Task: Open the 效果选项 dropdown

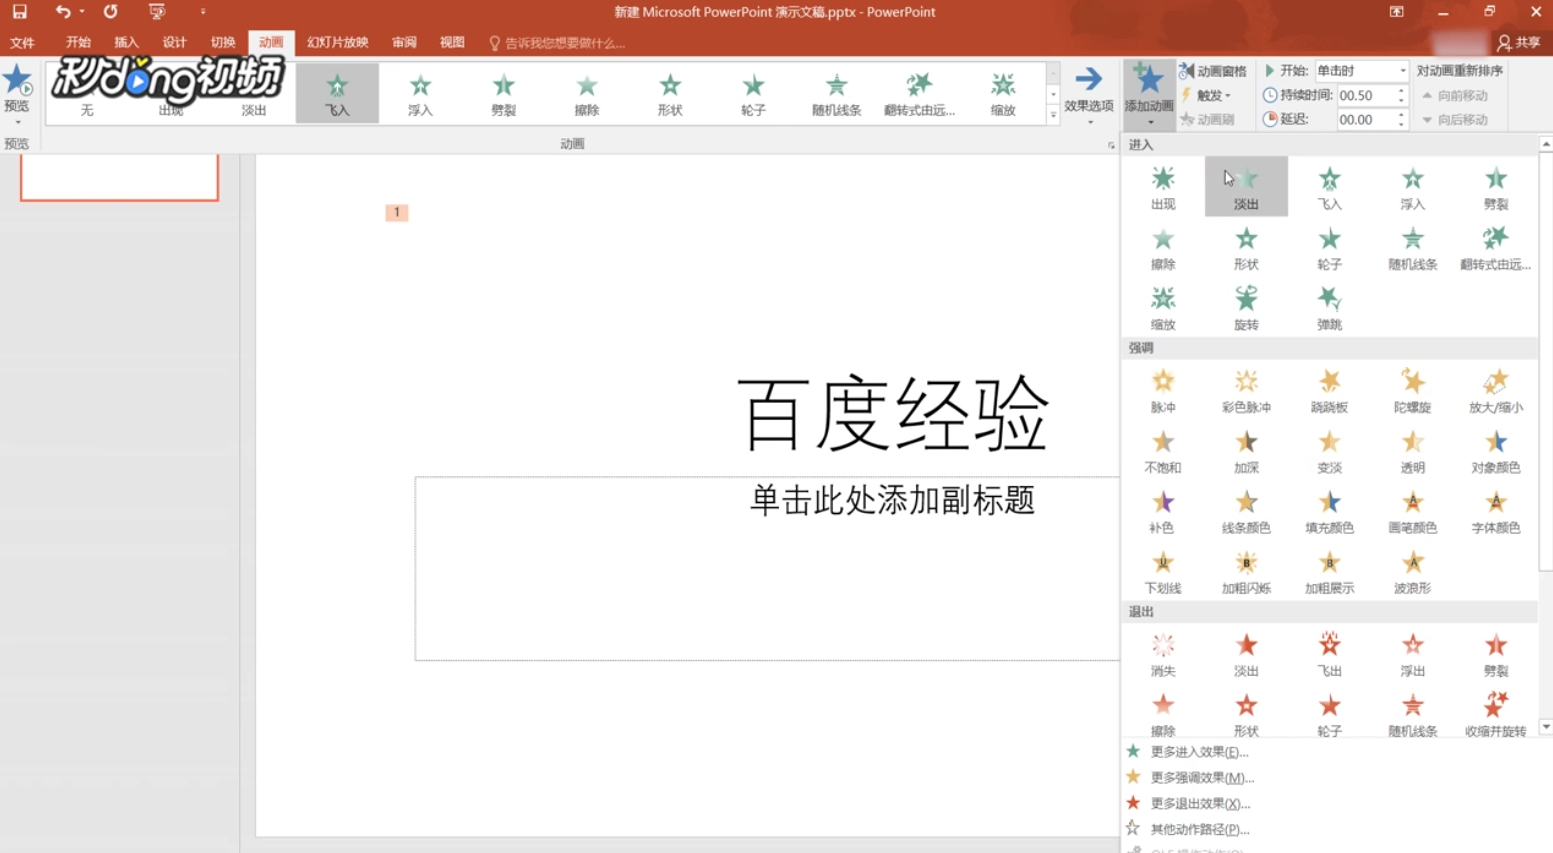Action: tap(1088, 95)
